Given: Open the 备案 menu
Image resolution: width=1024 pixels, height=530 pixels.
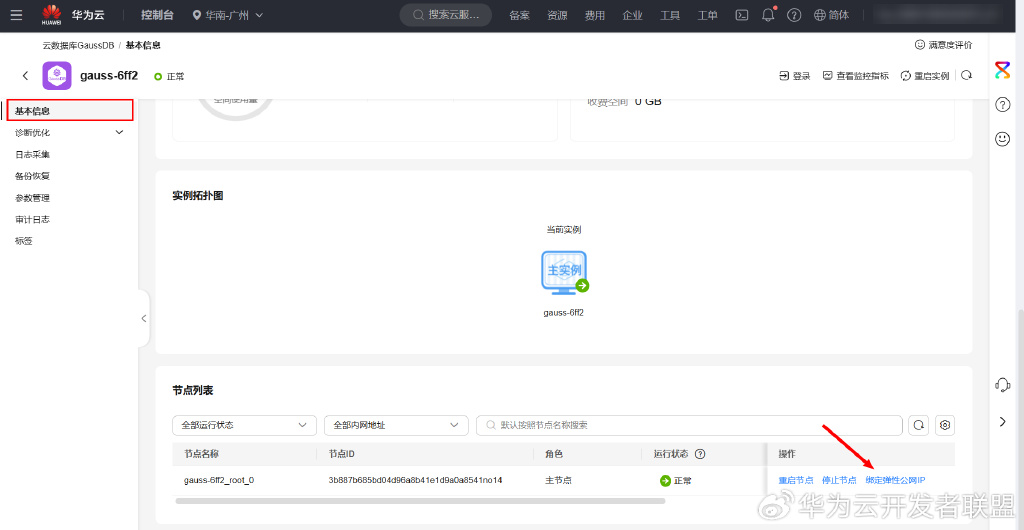Looking at the screenshot, I should [x=519, y=16].
